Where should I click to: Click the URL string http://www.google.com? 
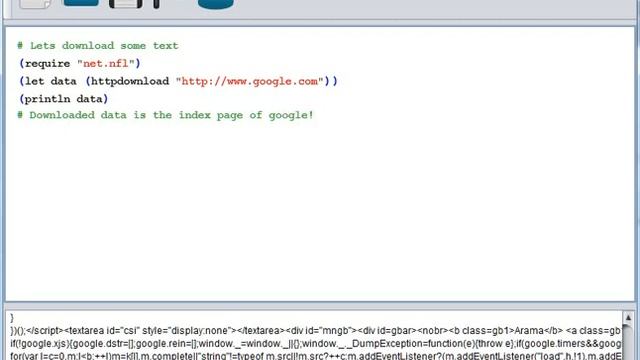[249, 81]
